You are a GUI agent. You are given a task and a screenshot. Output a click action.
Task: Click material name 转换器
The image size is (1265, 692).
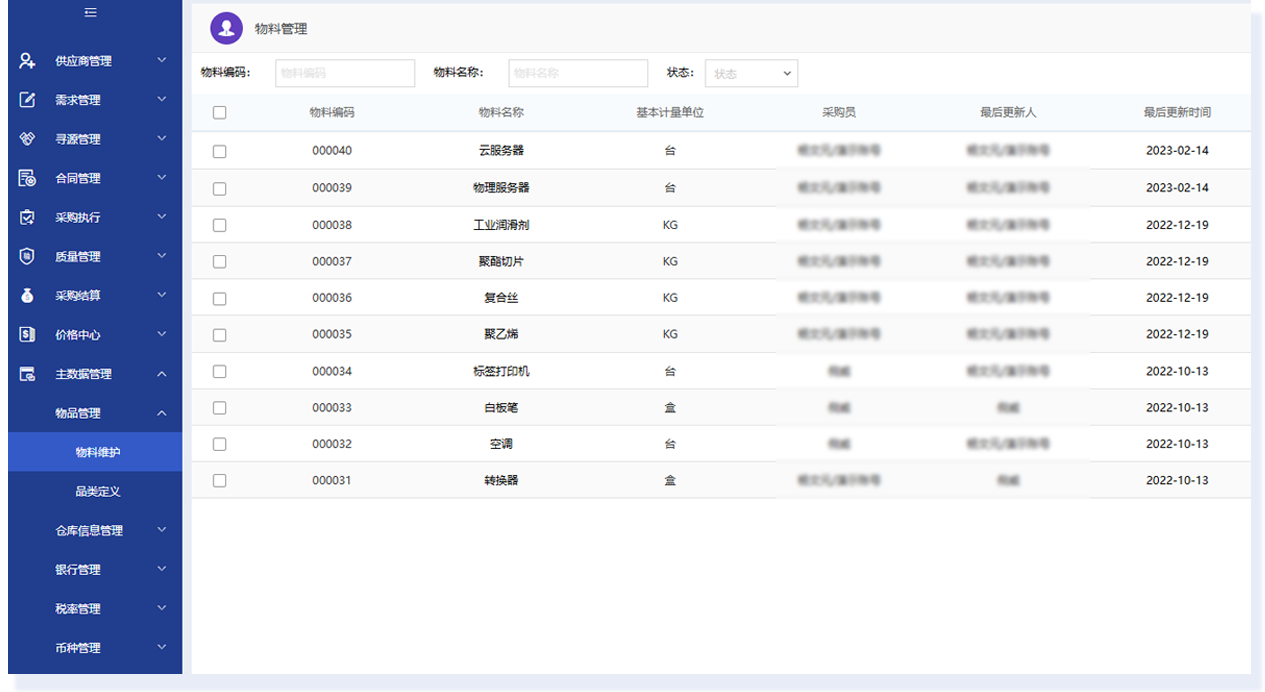pyautogui.click(x=501, y=480)
